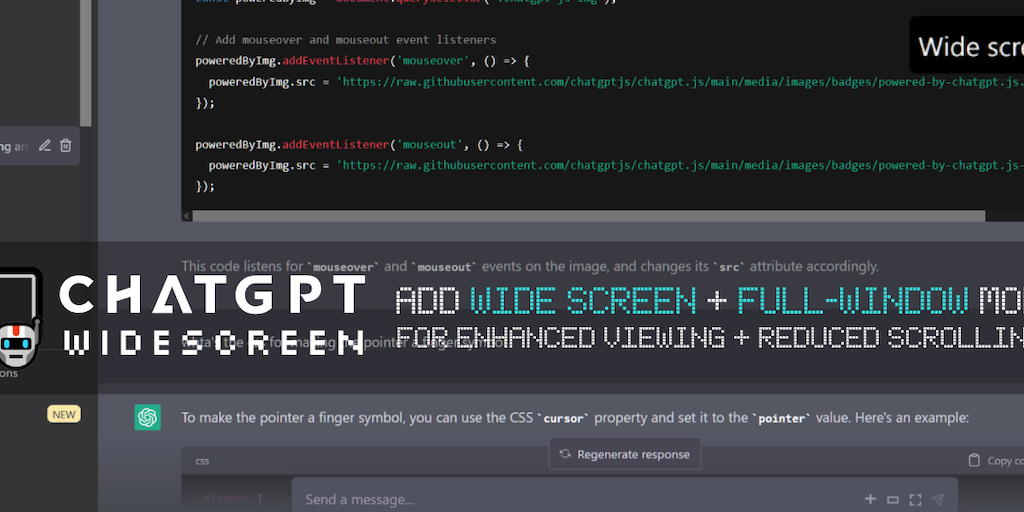Click the yellow NEW badge in sidebar
The width and height of the screenshot is (1024, 512).
pos(64,414)
